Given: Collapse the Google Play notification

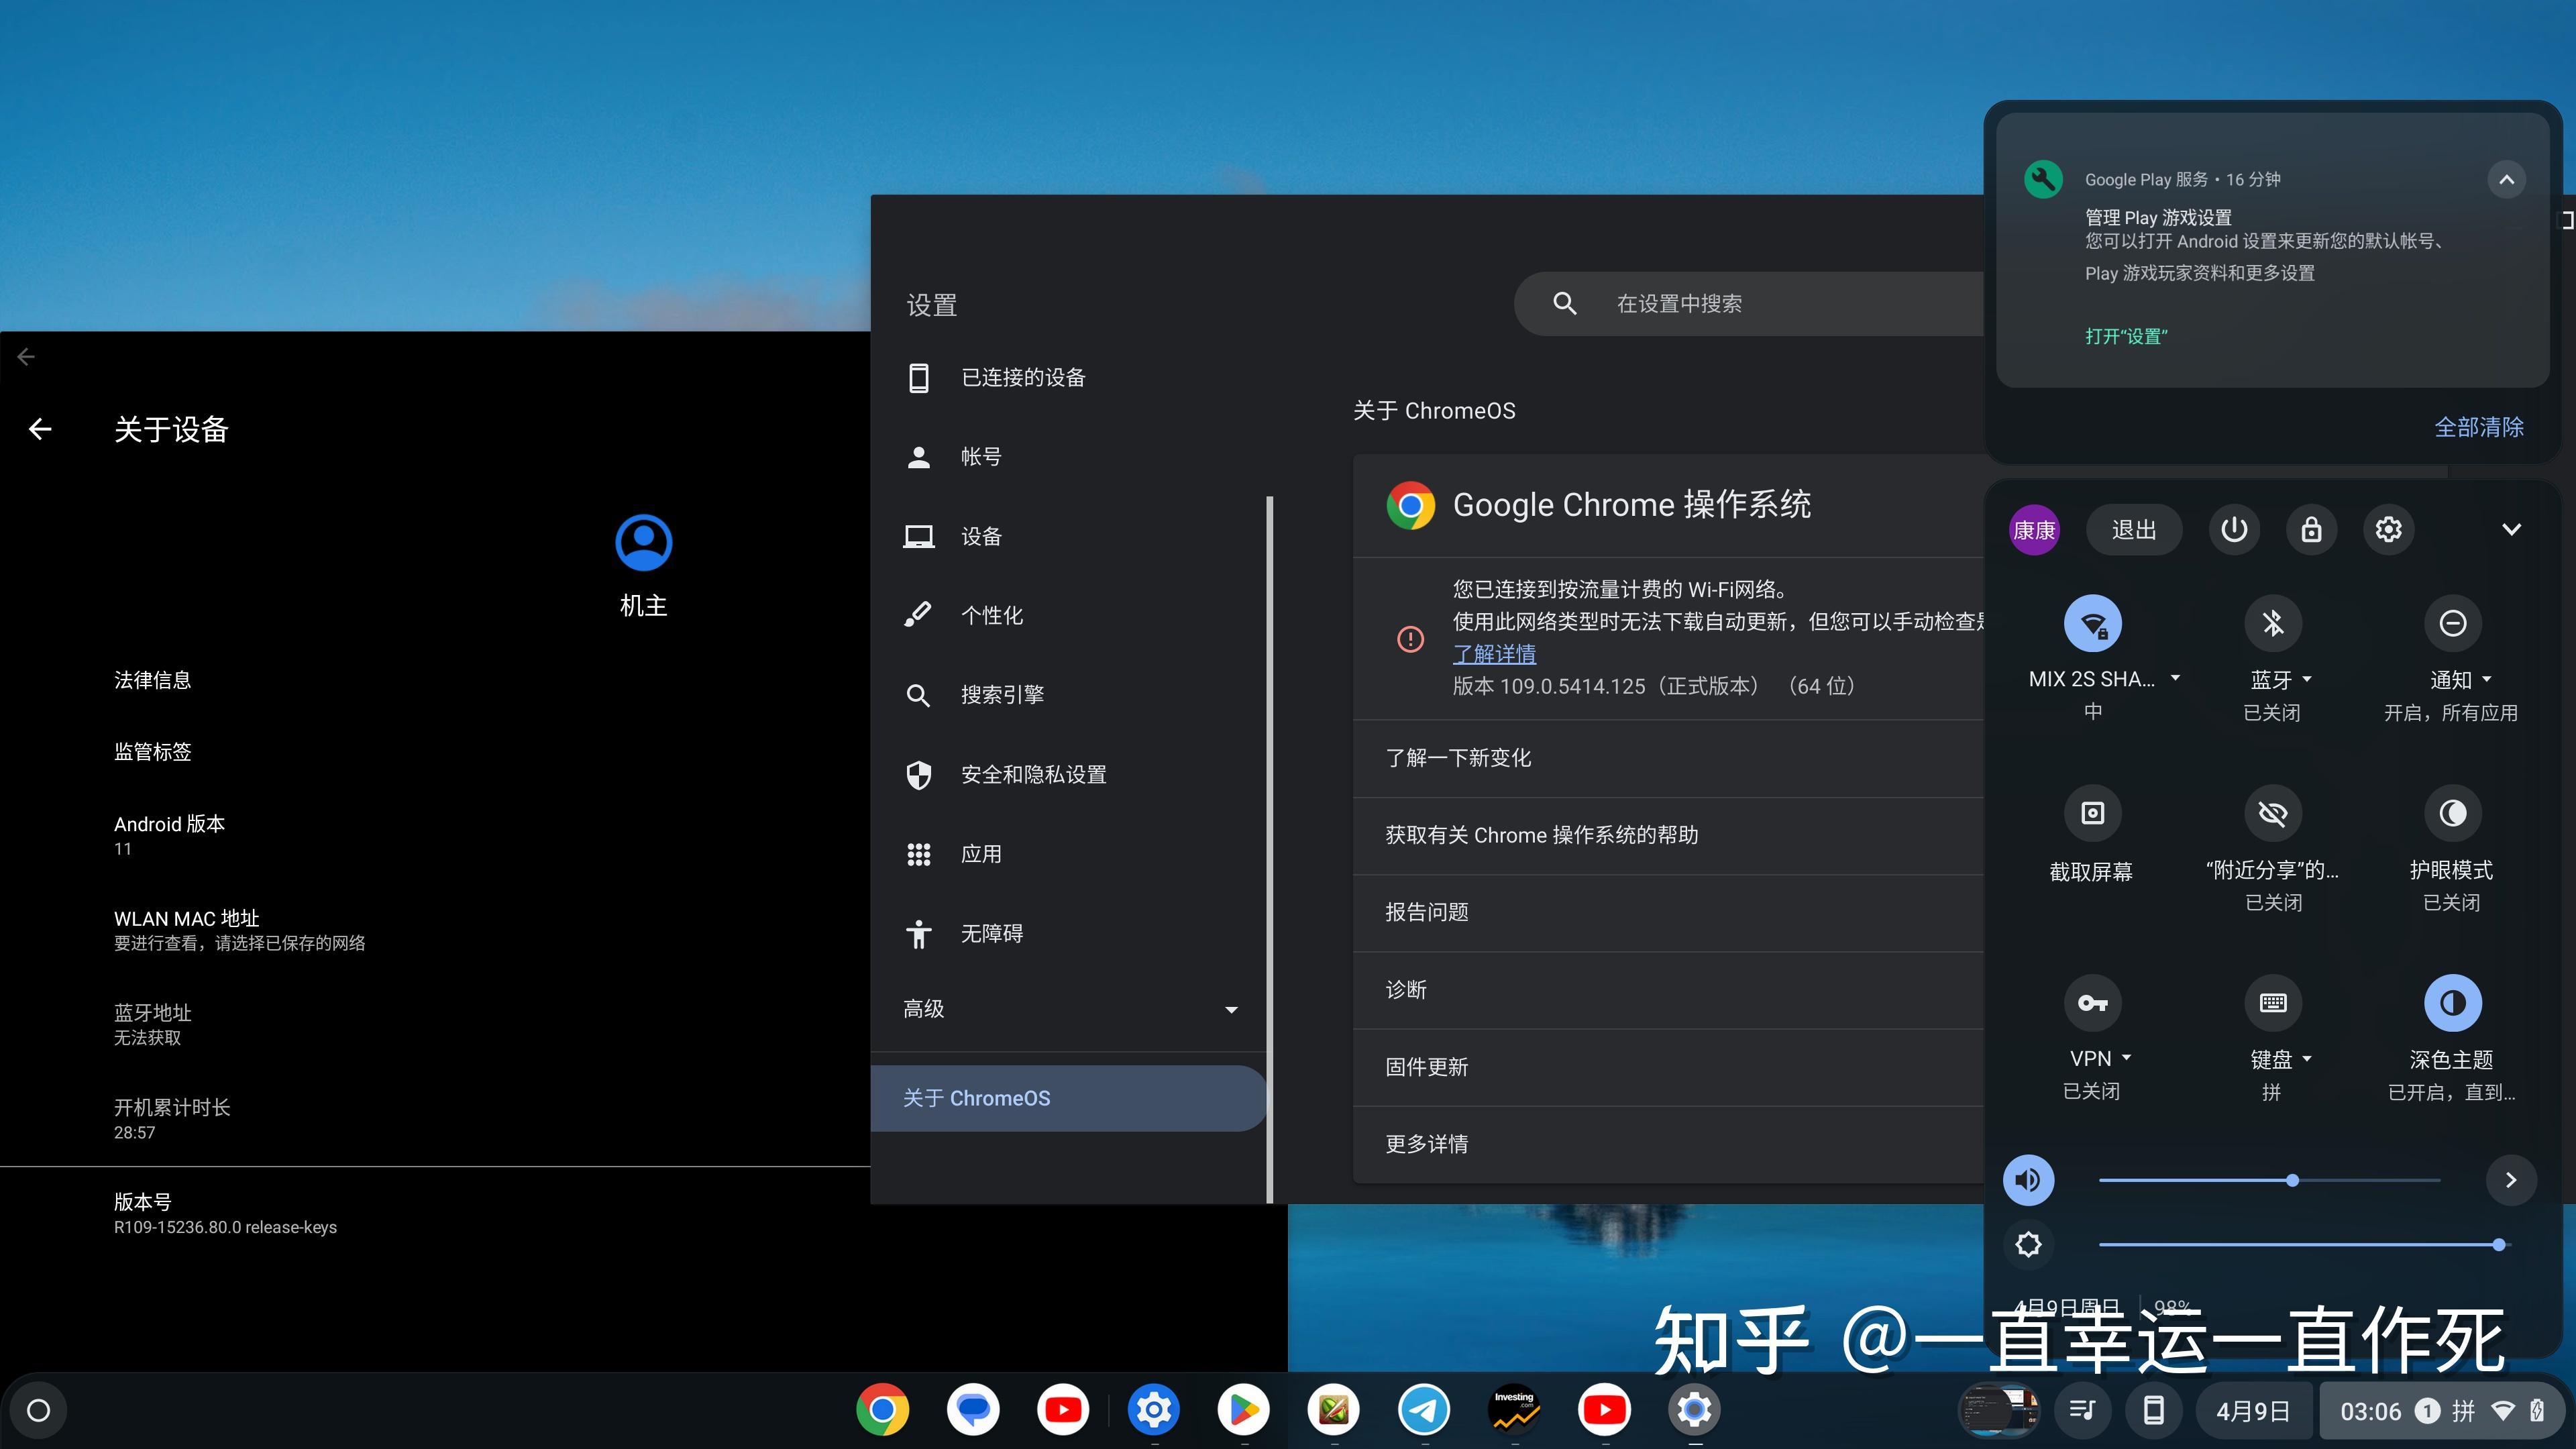Looking at the screenshot, I should [x=2506, y=180].
